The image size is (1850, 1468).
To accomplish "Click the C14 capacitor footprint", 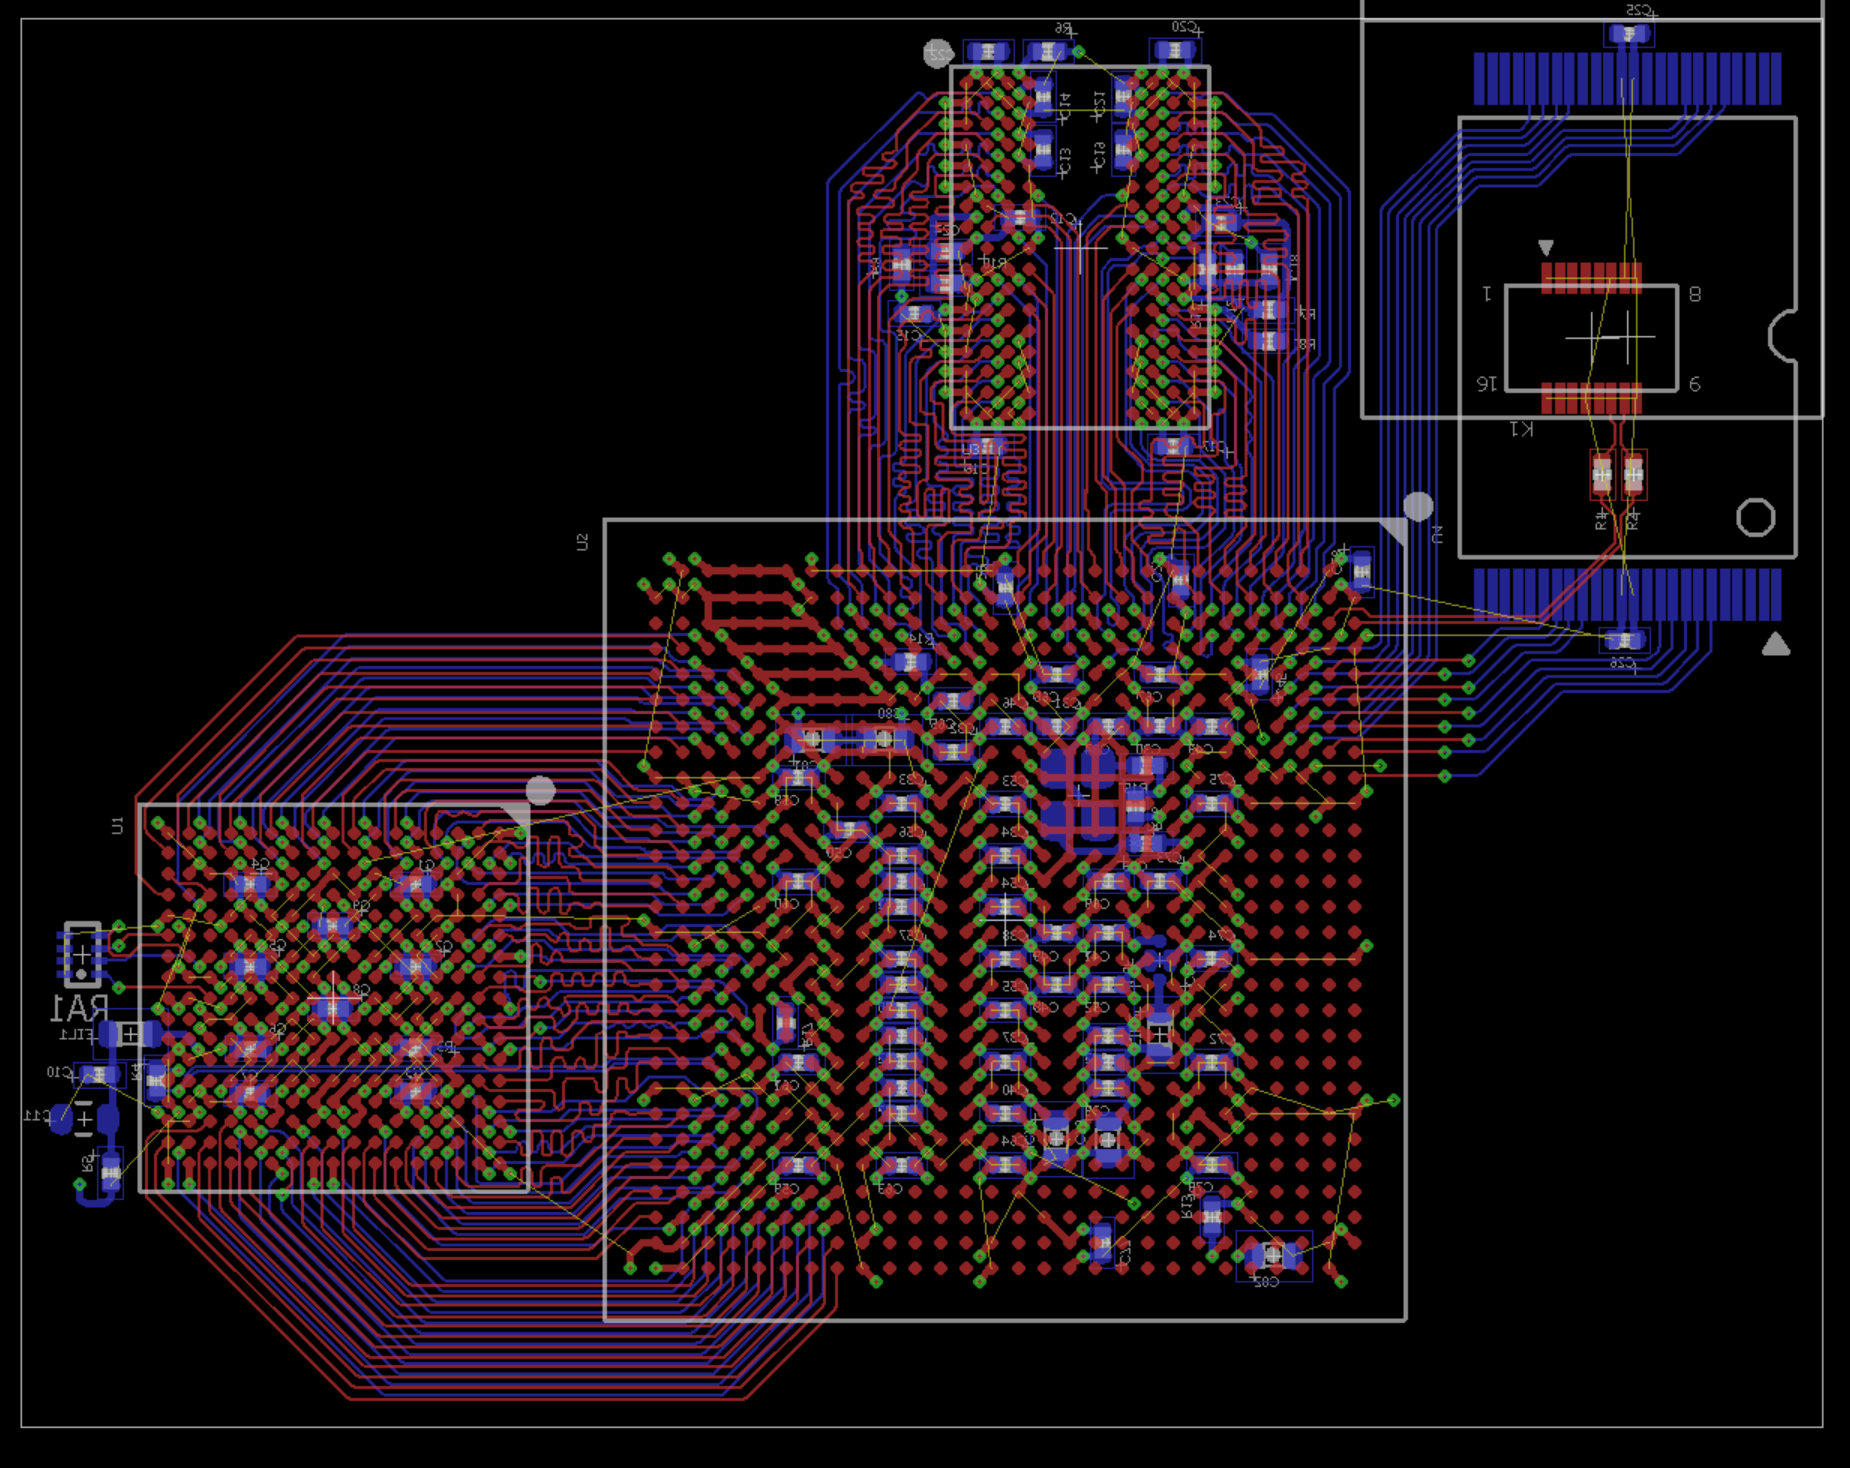I will [x=1043, y=98].
